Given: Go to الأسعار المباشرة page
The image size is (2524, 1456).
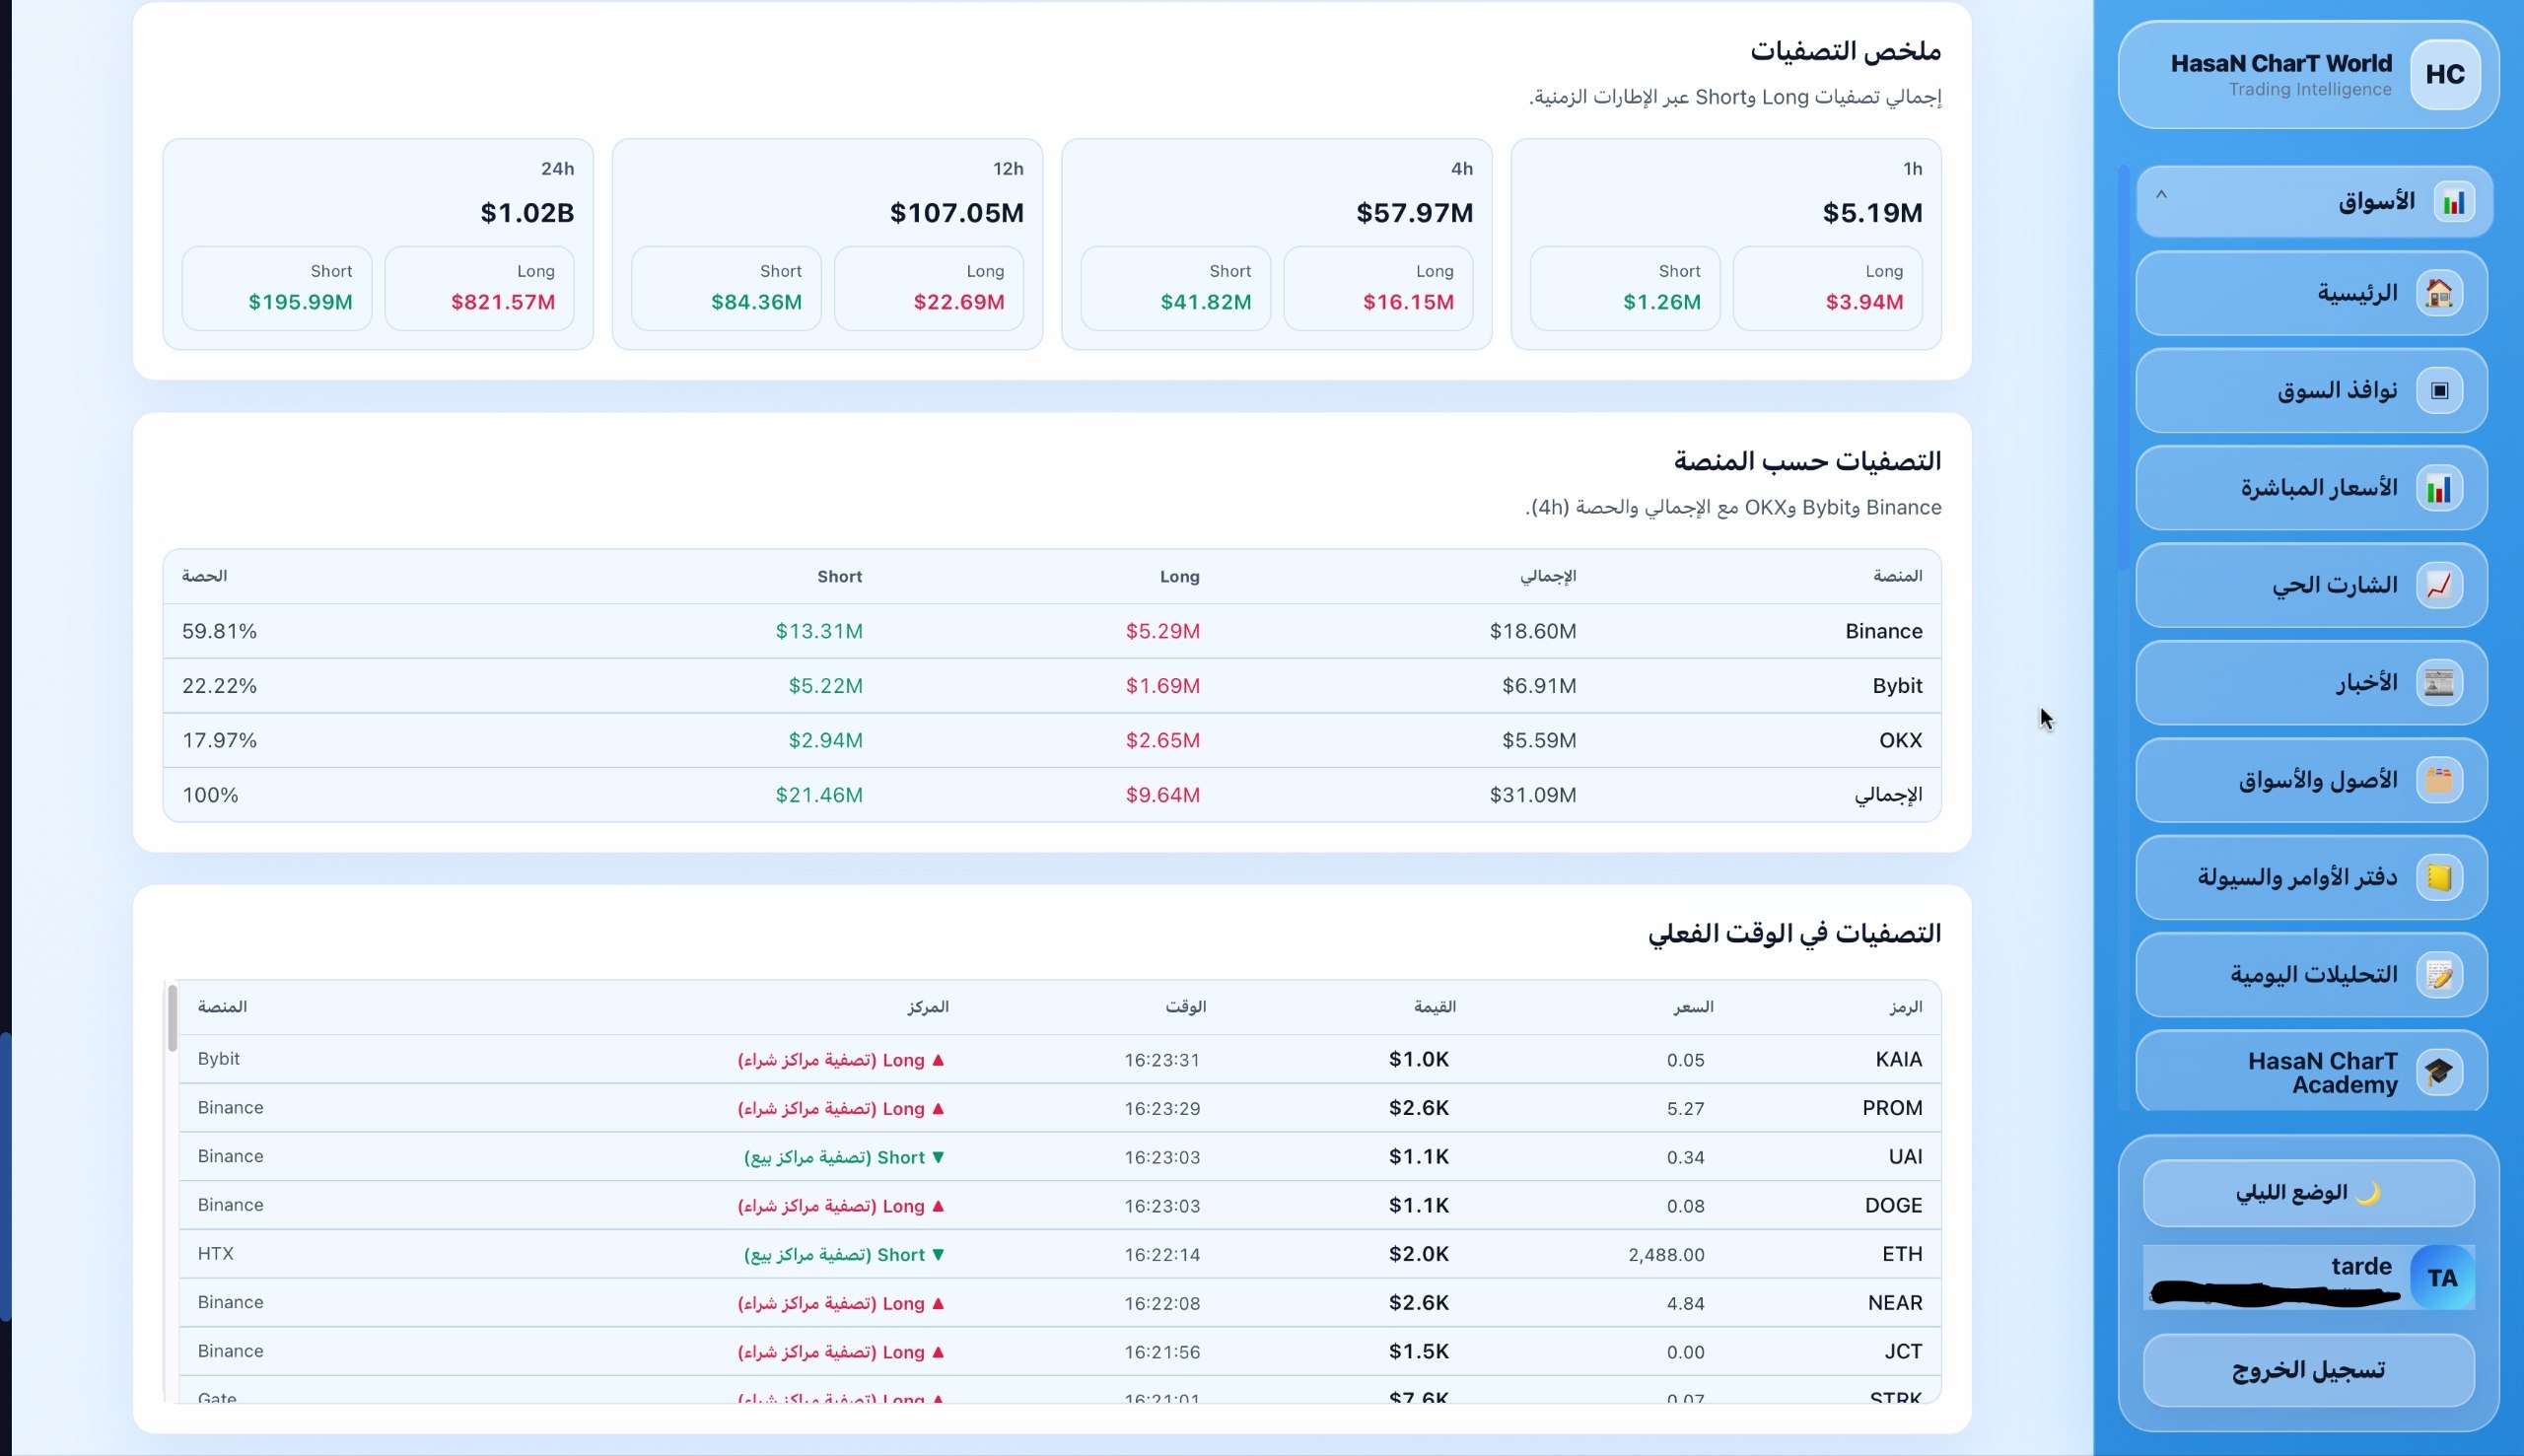Looking at the screenshot, I should pos(2311,488).
